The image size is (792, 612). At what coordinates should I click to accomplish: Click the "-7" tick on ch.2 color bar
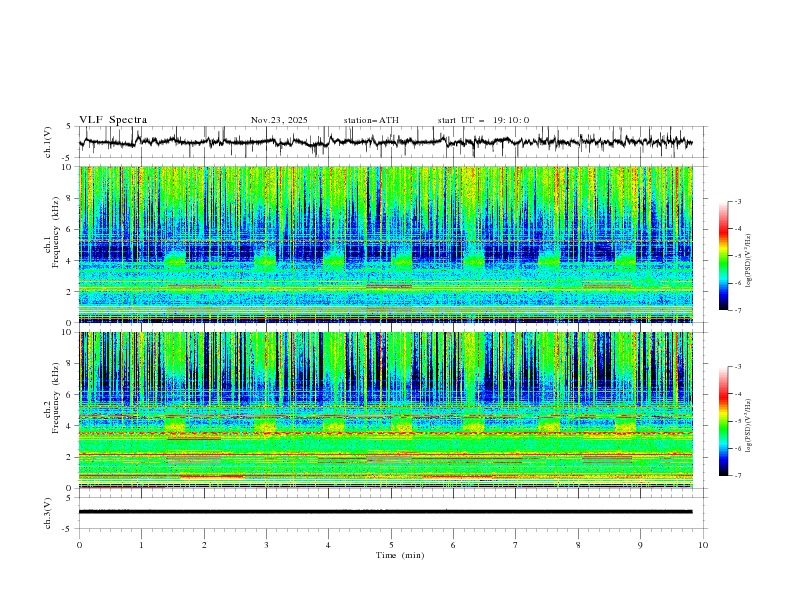[x=738, y=475]
